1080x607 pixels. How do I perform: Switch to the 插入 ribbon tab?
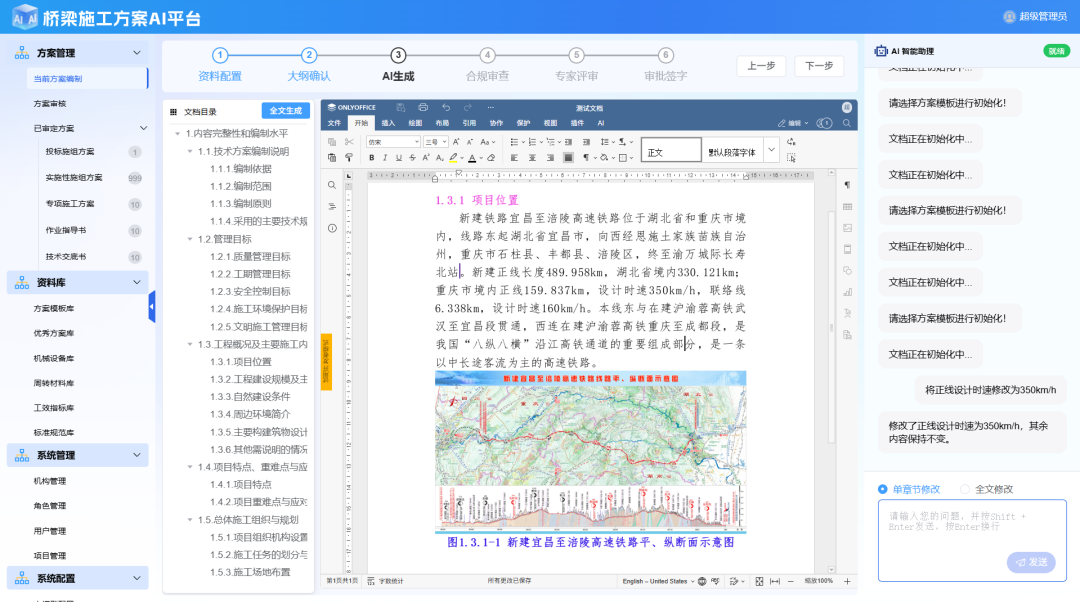point(388,123)
